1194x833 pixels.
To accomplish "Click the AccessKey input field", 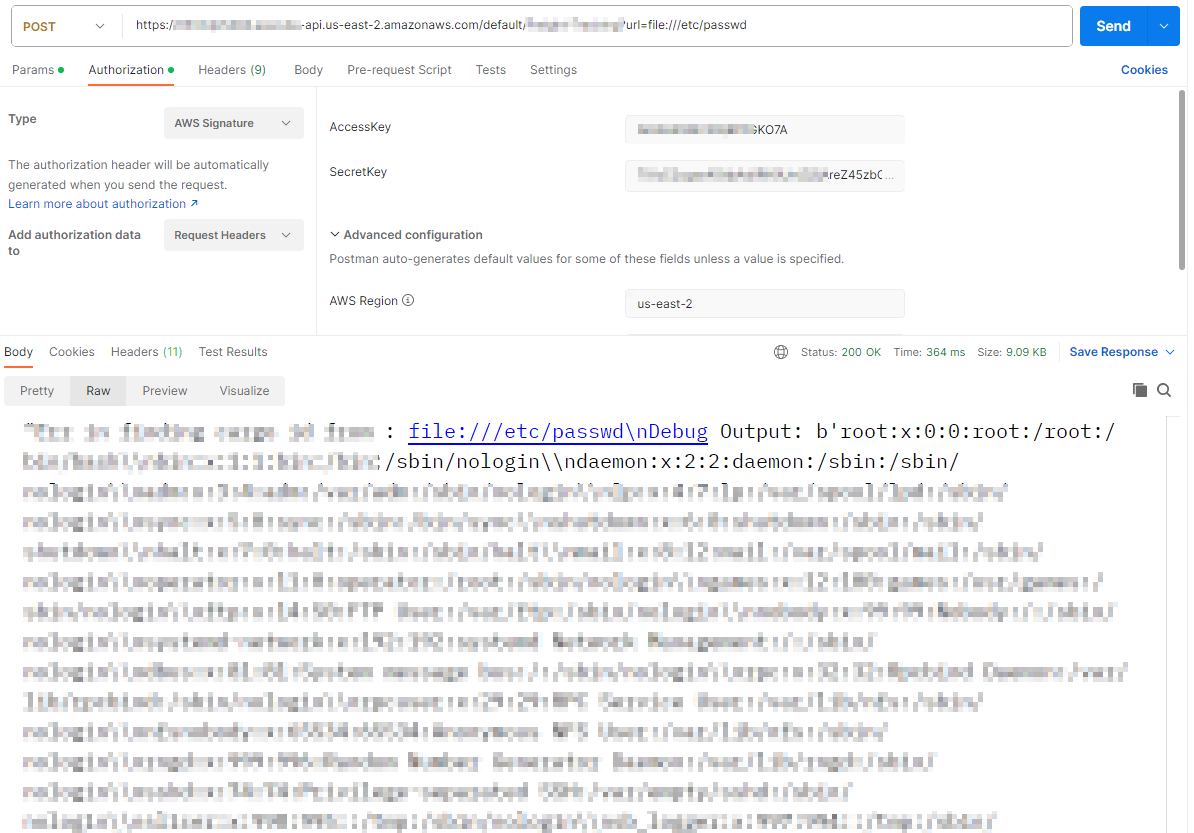I will [765, 129].
